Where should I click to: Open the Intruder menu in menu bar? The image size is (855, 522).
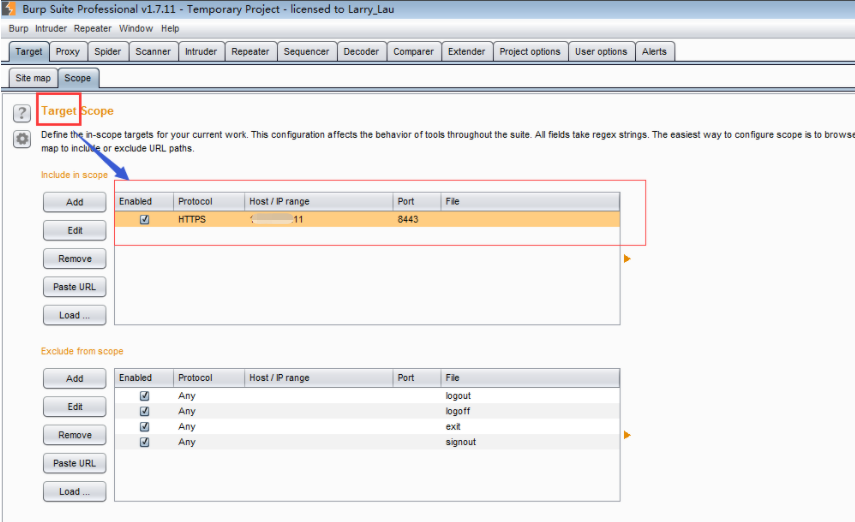pos(51,28)
